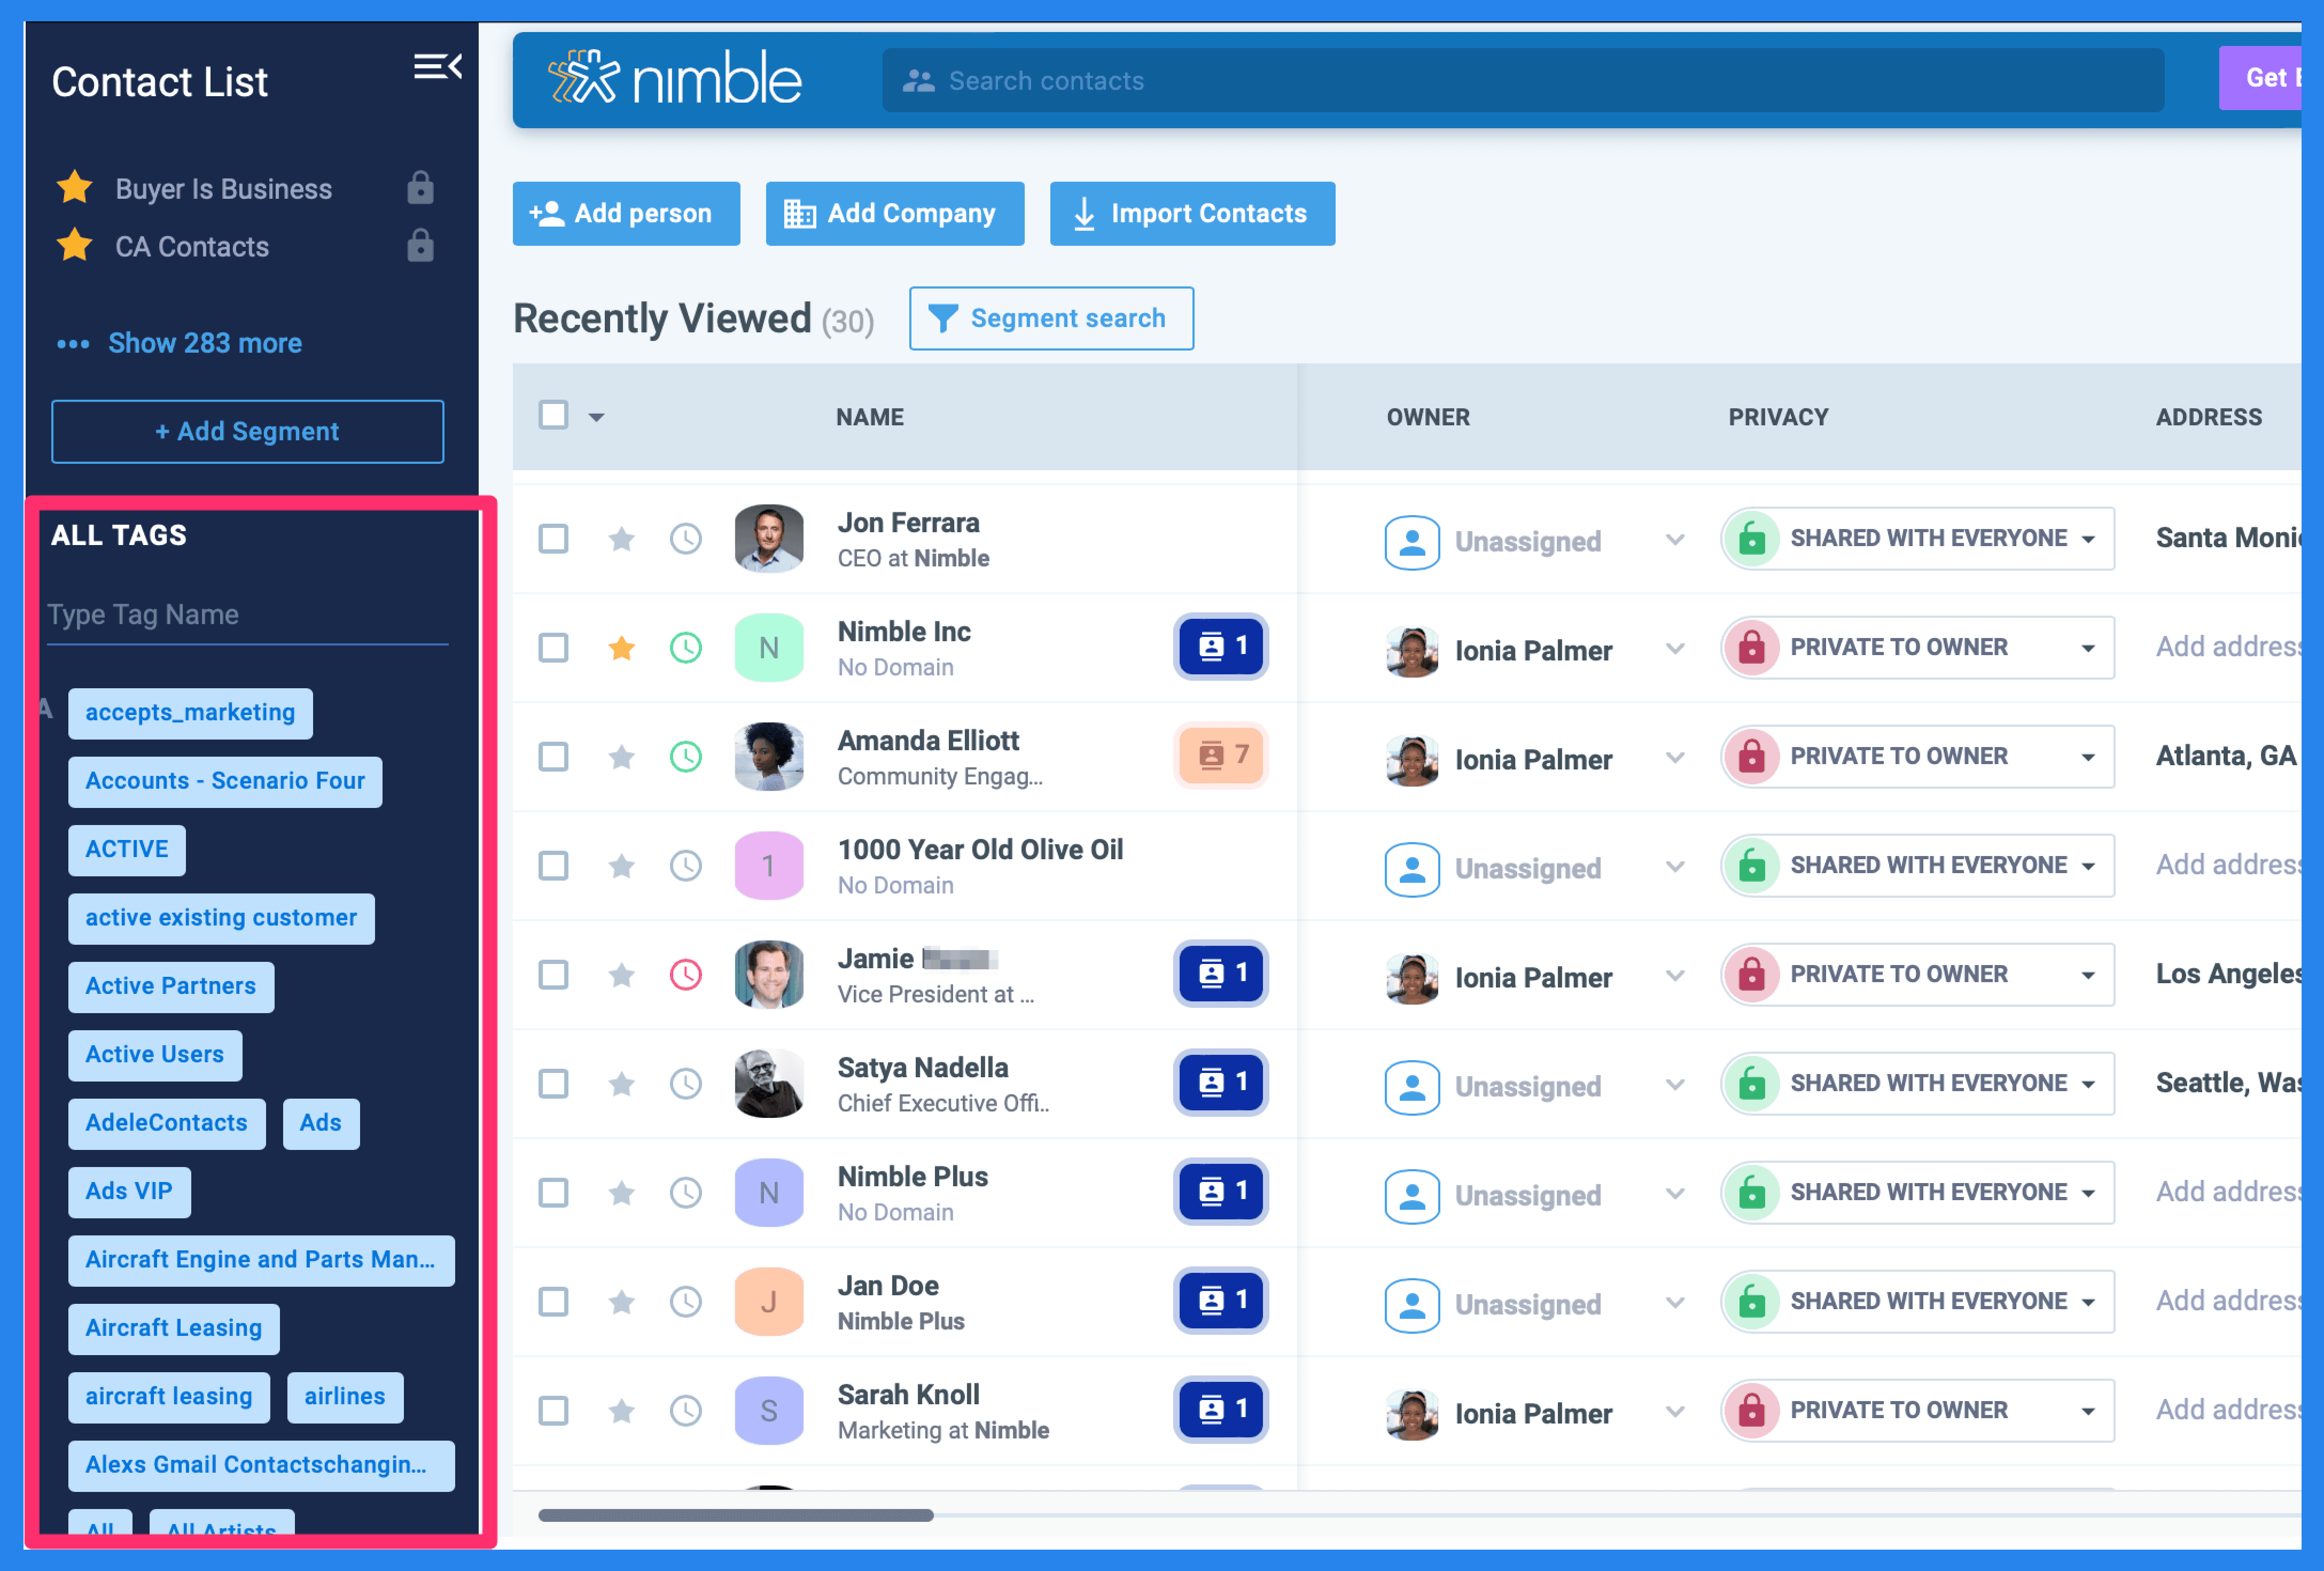Toggle the select-all contacts checkbox
2324x1571 pixels.
tap(553, 415)
